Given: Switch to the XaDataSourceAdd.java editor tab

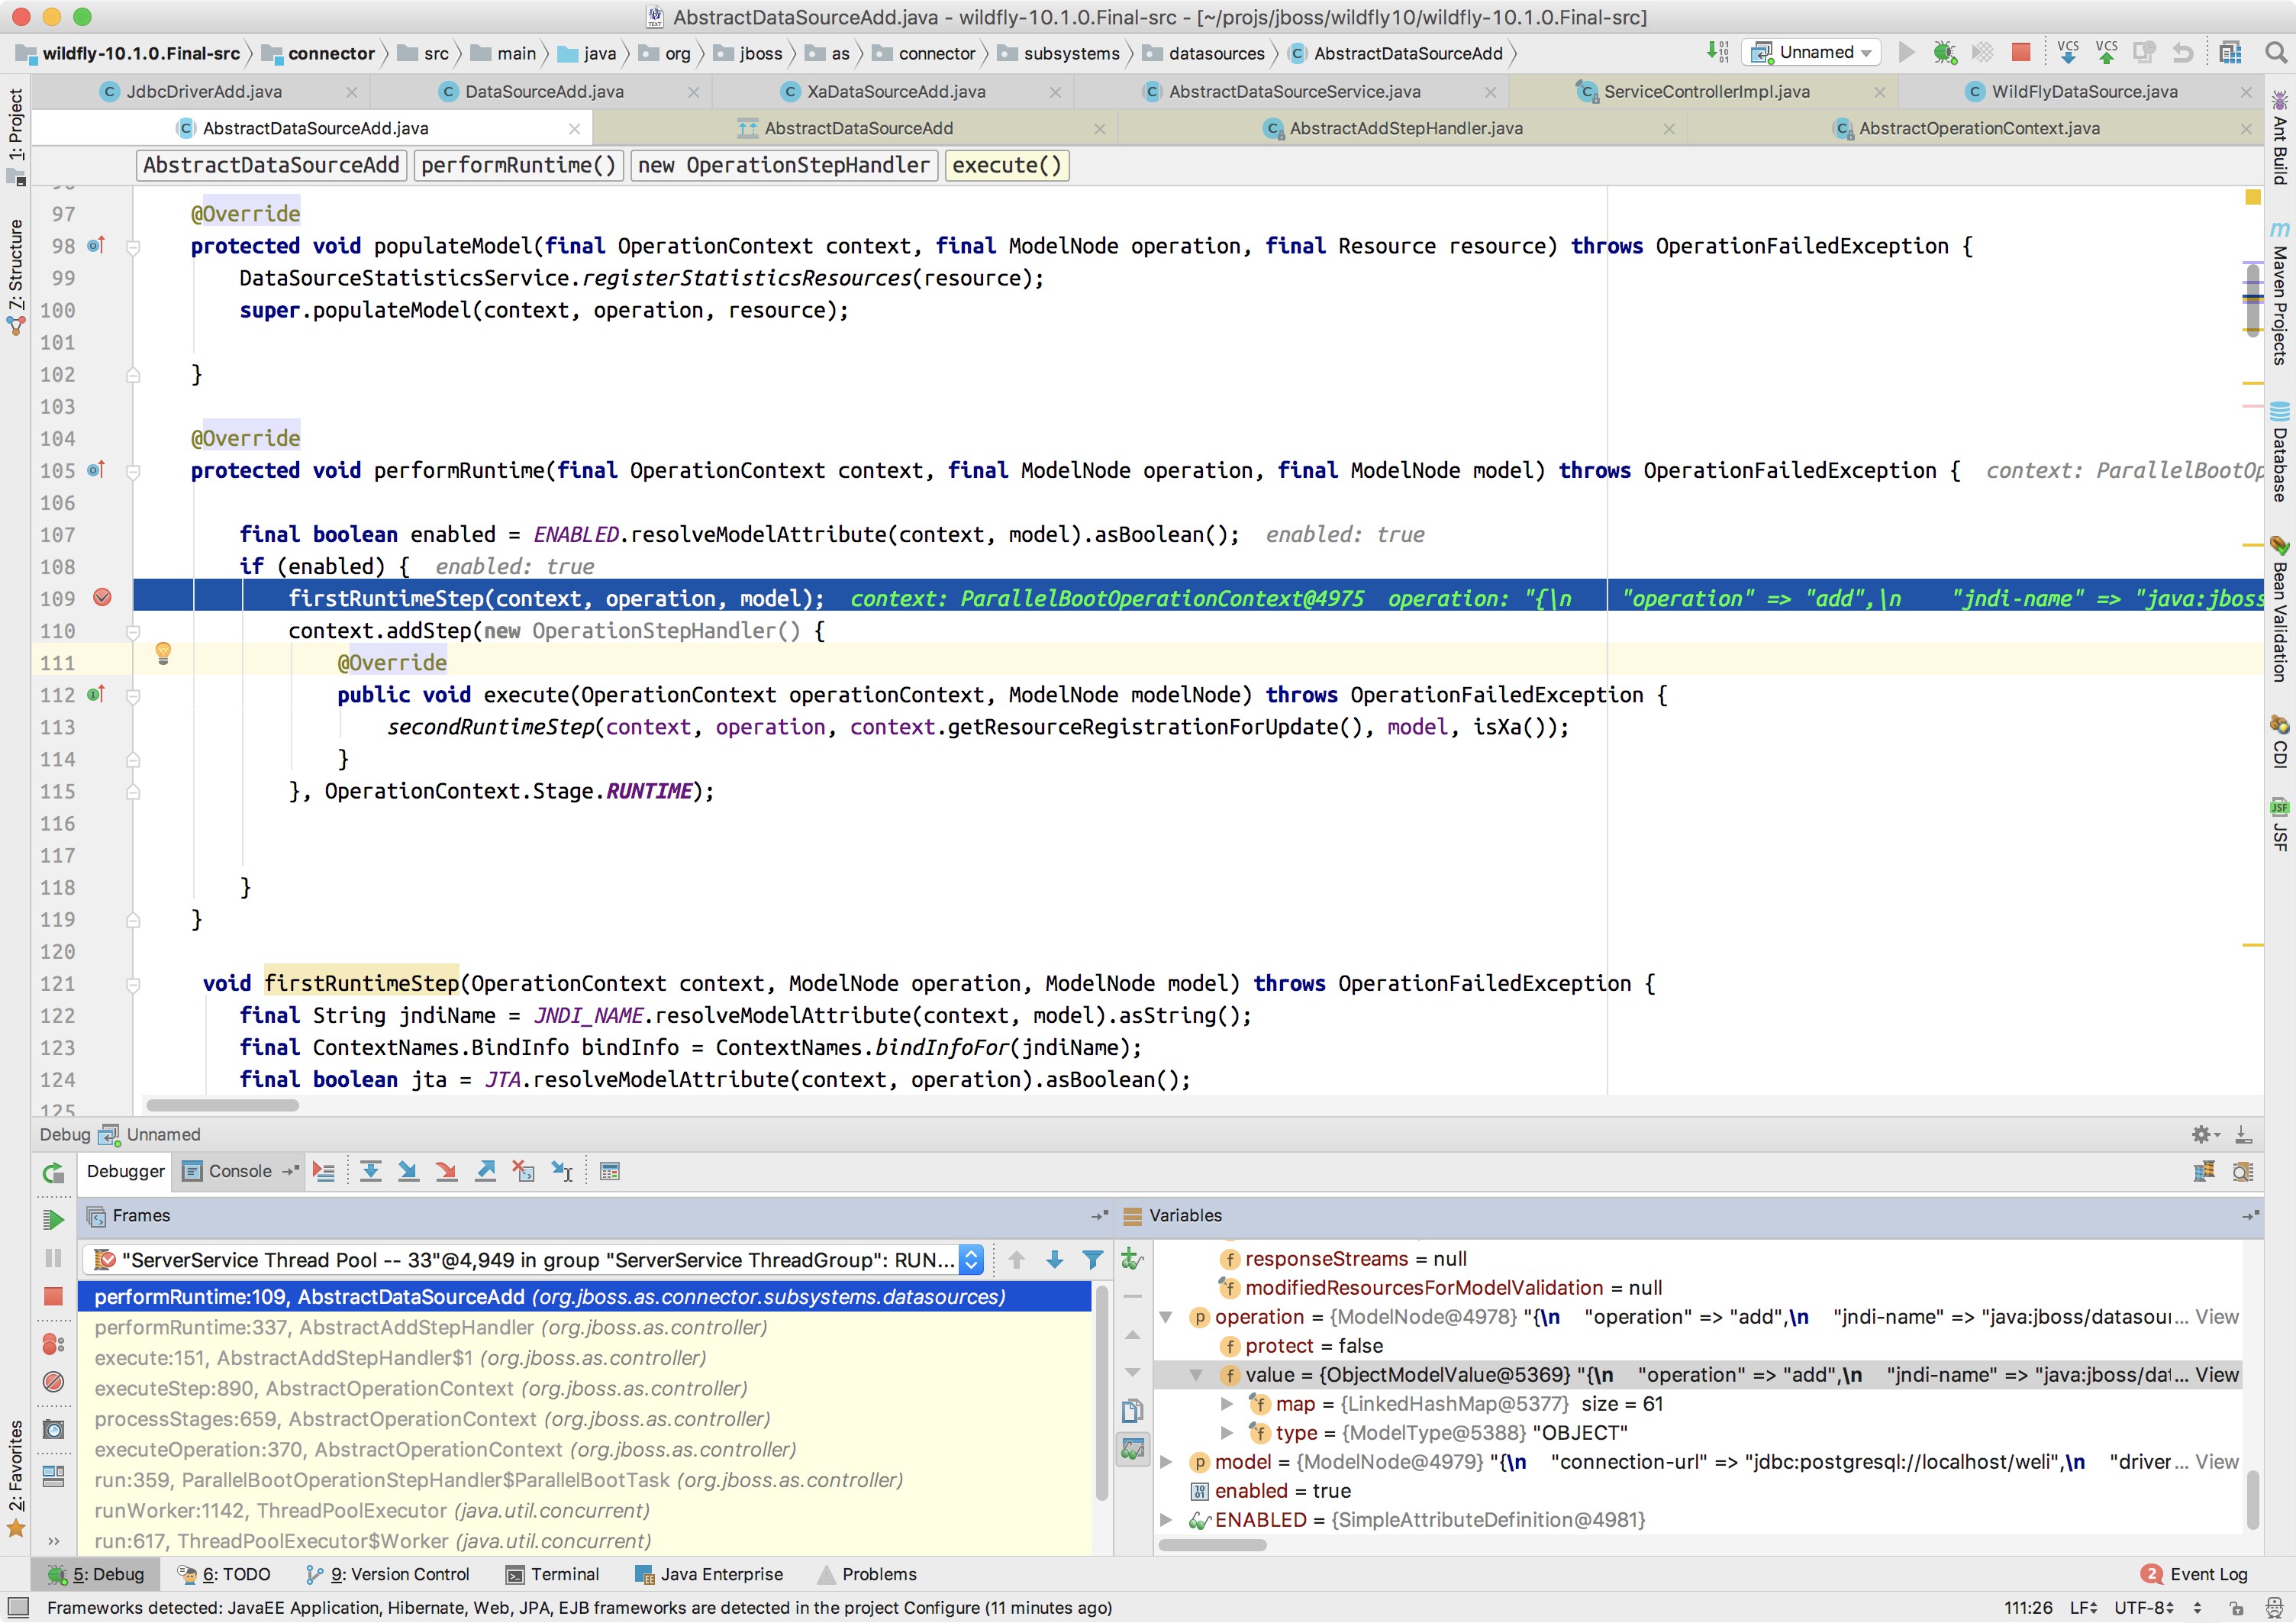Looking at the screenshot, I should [895, 92].
